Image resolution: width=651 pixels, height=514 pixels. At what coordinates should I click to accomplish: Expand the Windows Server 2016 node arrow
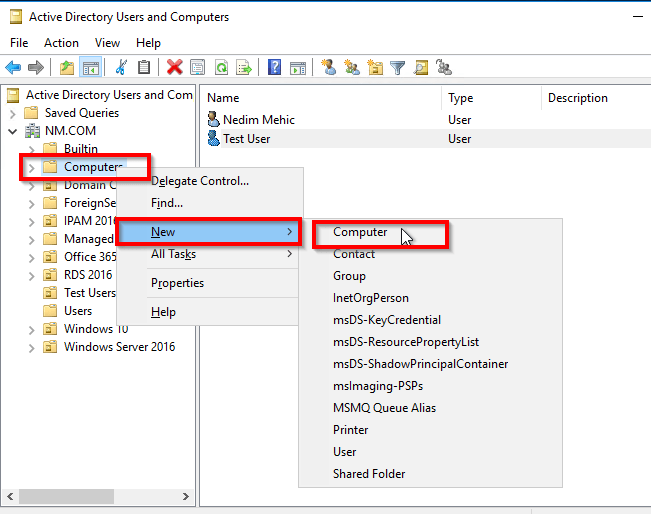click(x=32, y=348)
